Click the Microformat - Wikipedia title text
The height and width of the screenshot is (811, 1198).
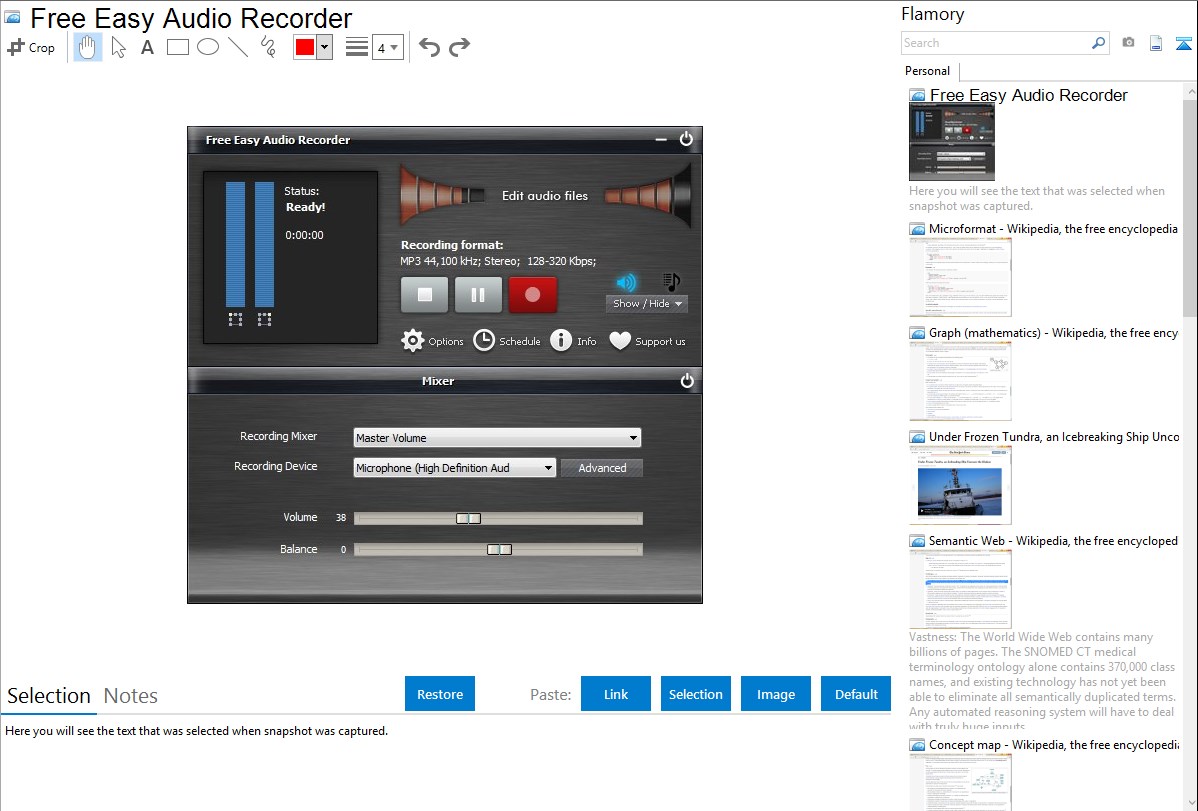(1053, 229)
